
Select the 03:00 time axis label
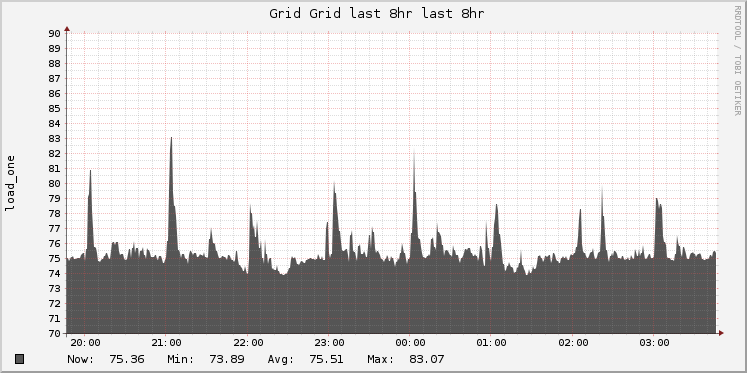[x=654, y=343]
